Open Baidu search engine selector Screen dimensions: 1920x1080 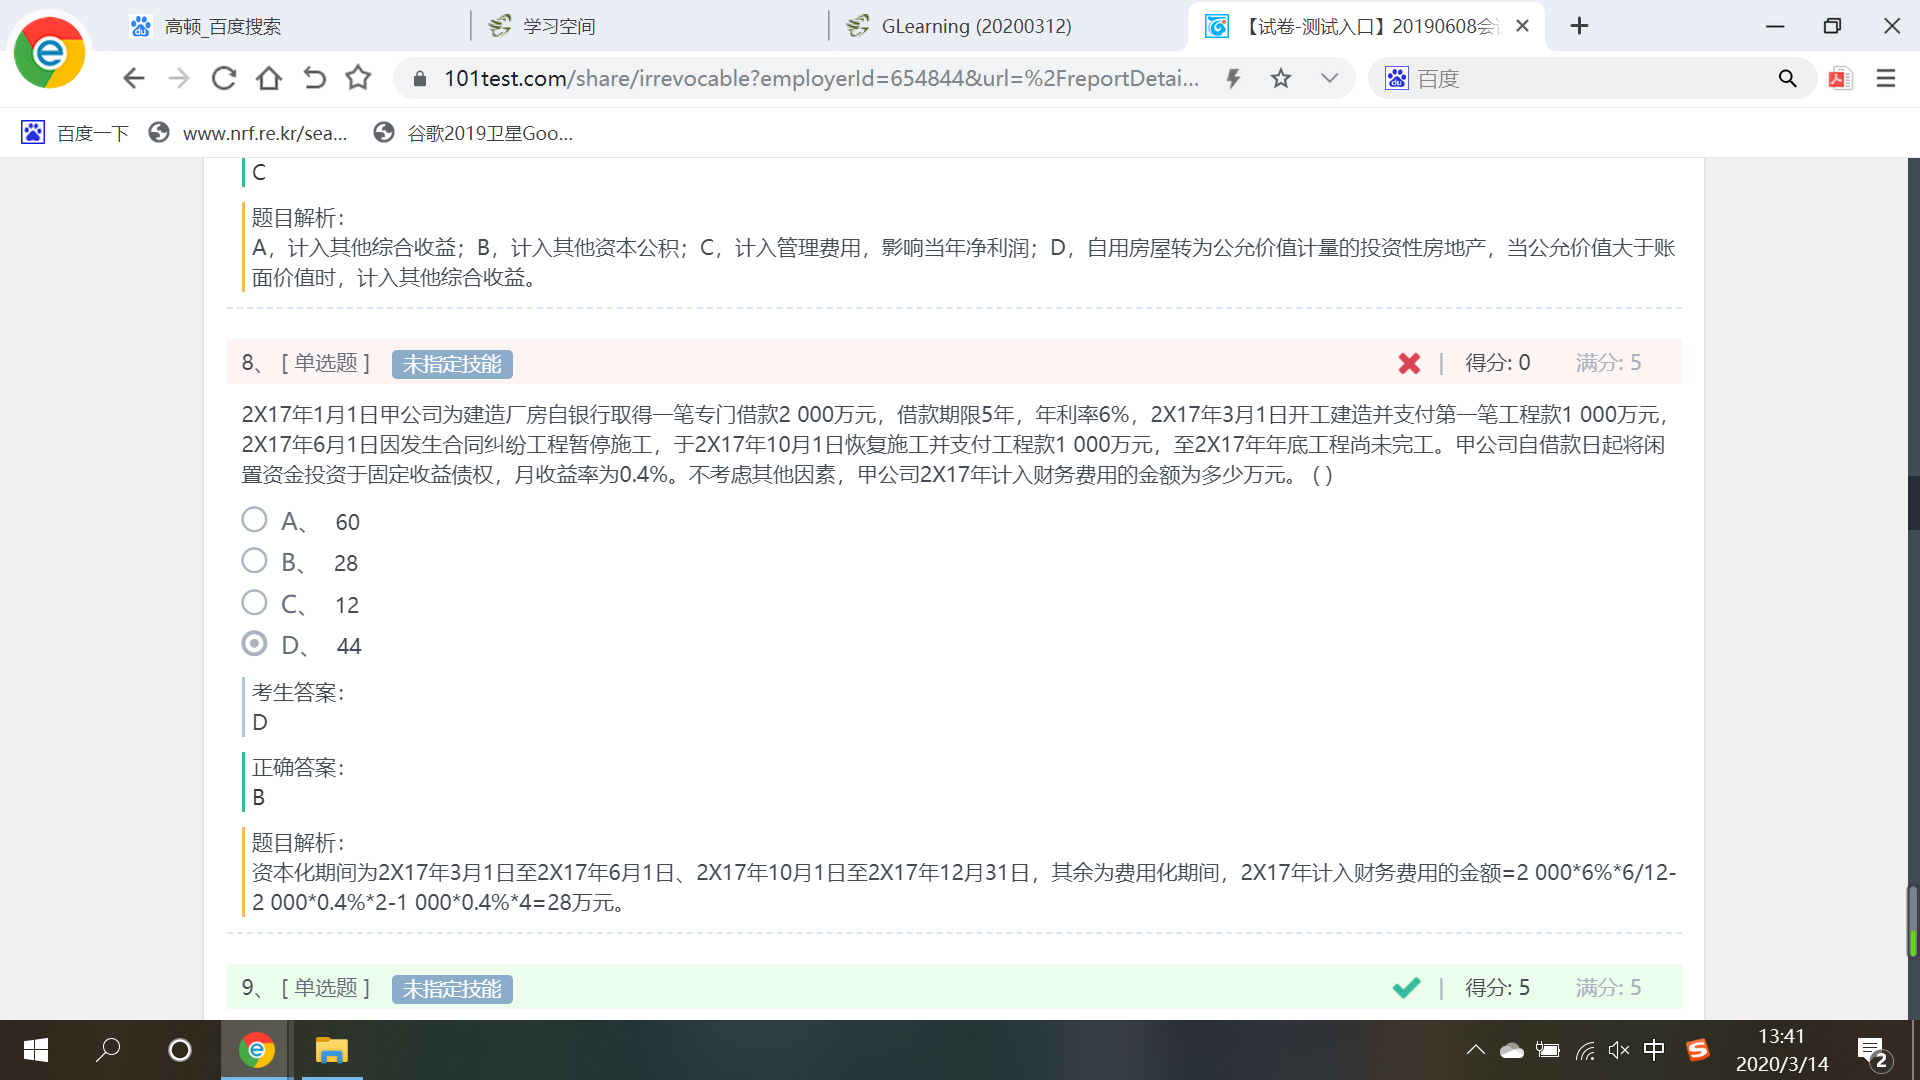[x=1397, y=78]
